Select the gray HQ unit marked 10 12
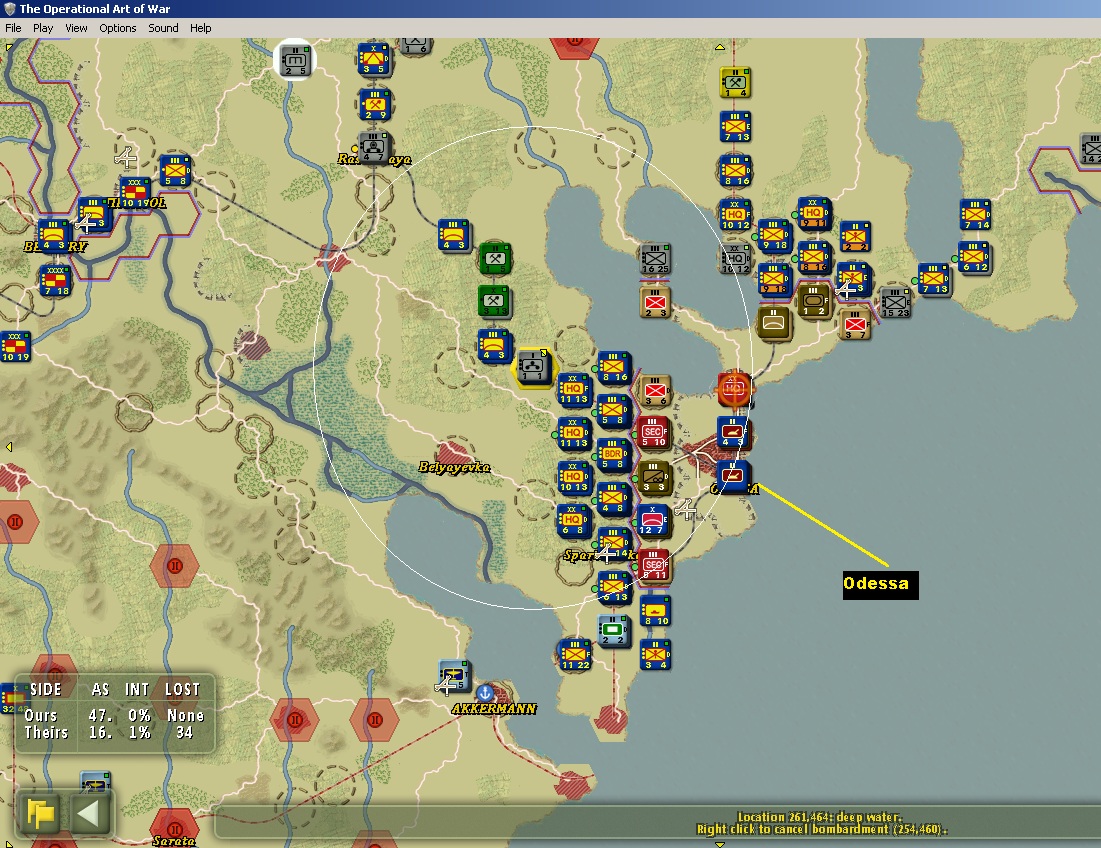This screenshot has height=848, width=1101. tap(734, 258)
